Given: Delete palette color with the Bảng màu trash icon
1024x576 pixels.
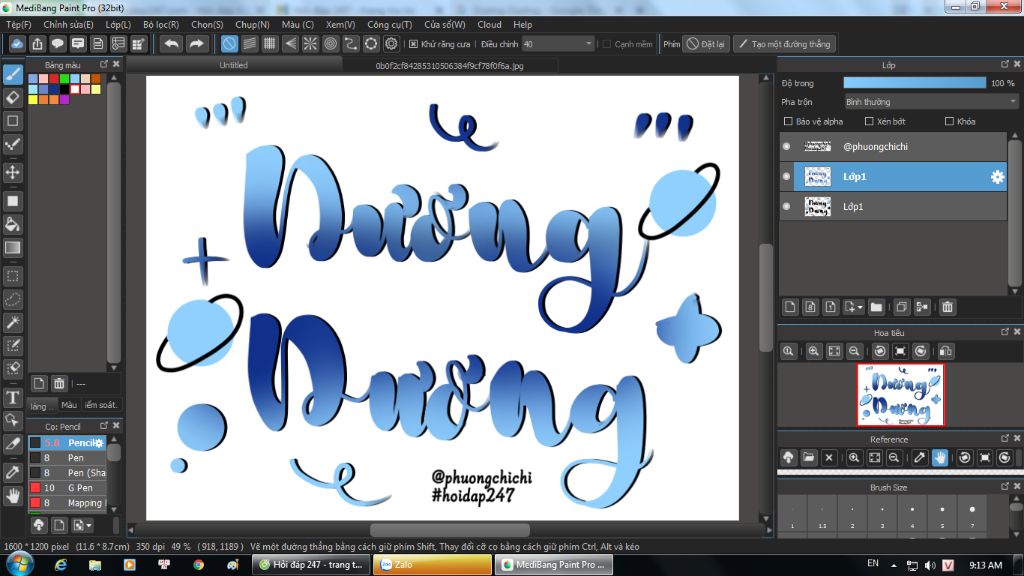Looking at the screenshot, I should (59, 383).
